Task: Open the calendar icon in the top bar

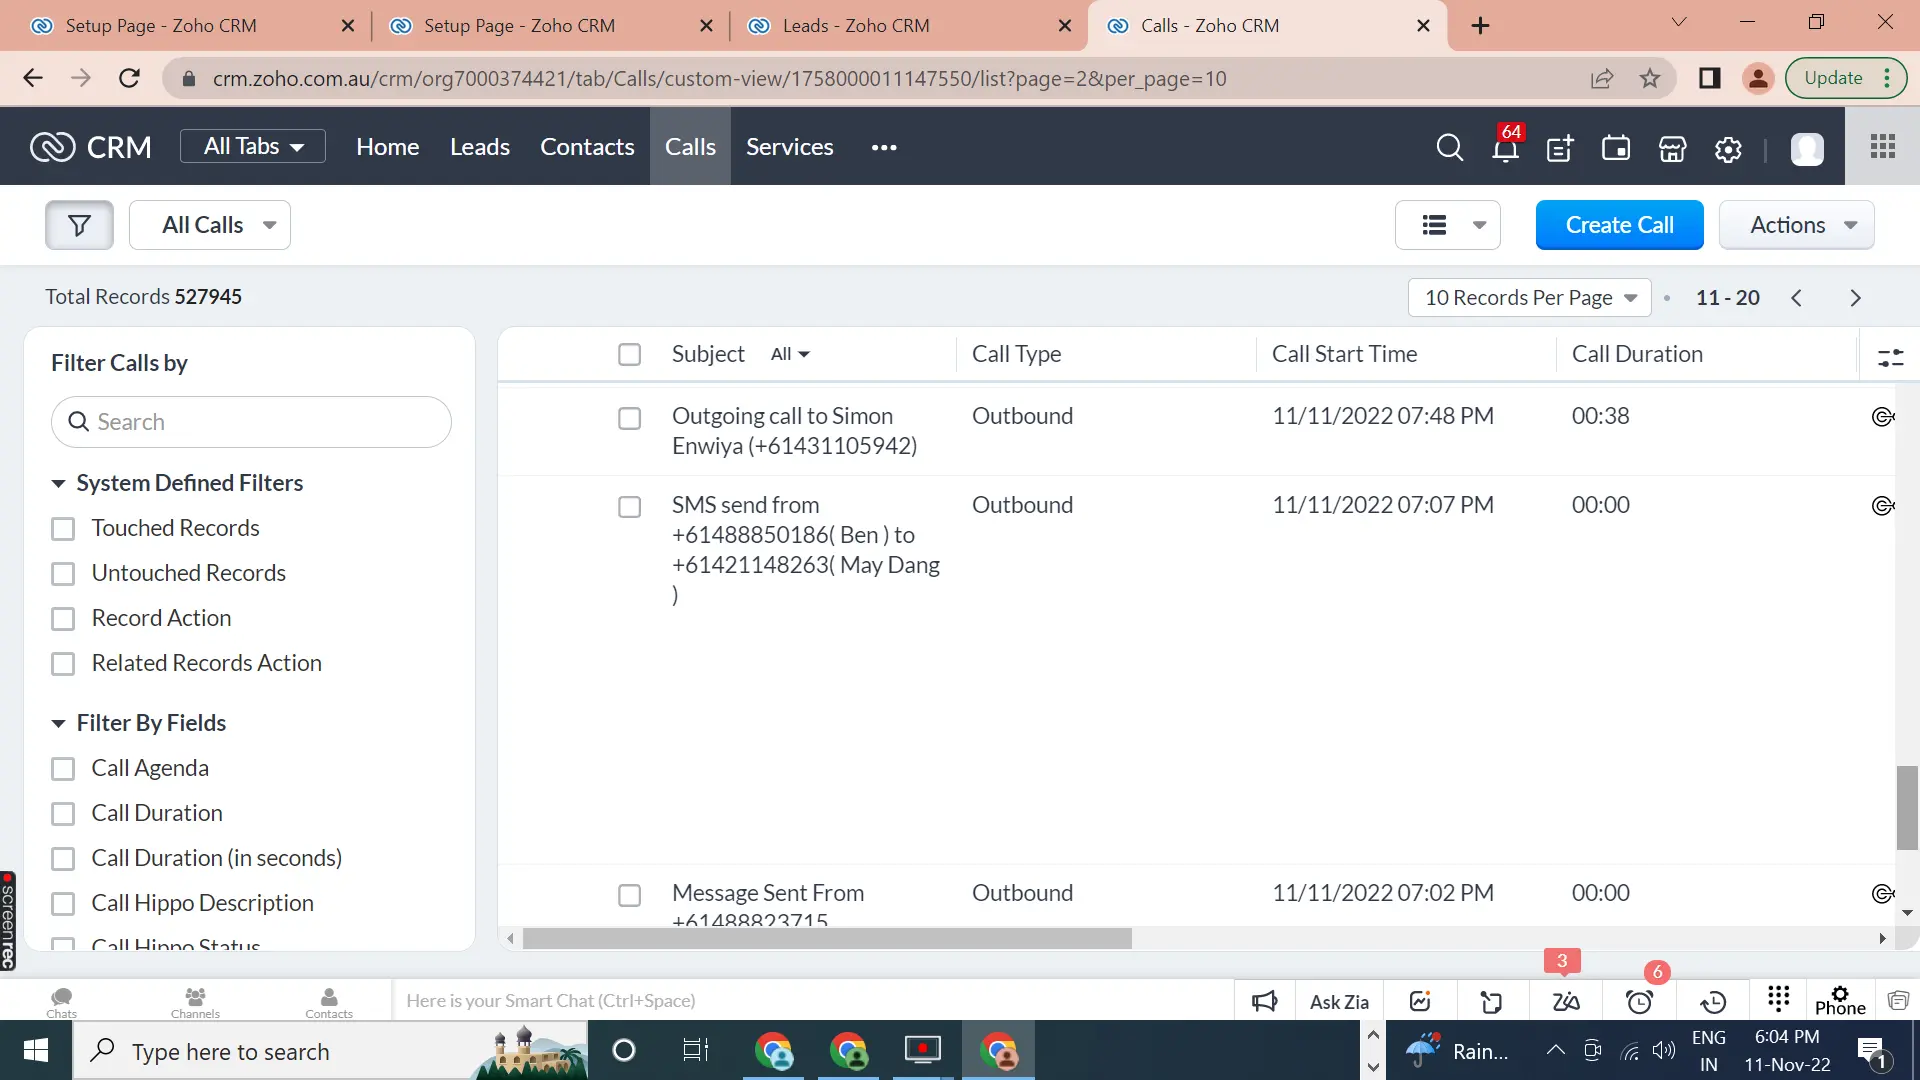Action: click(1615, 148)
